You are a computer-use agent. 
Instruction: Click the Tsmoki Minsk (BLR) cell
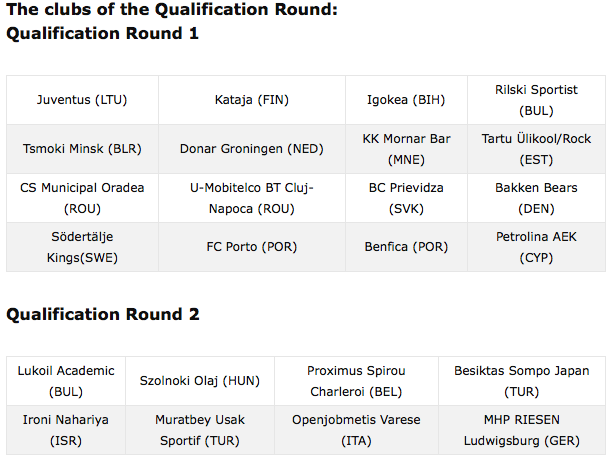coord(82,149)
